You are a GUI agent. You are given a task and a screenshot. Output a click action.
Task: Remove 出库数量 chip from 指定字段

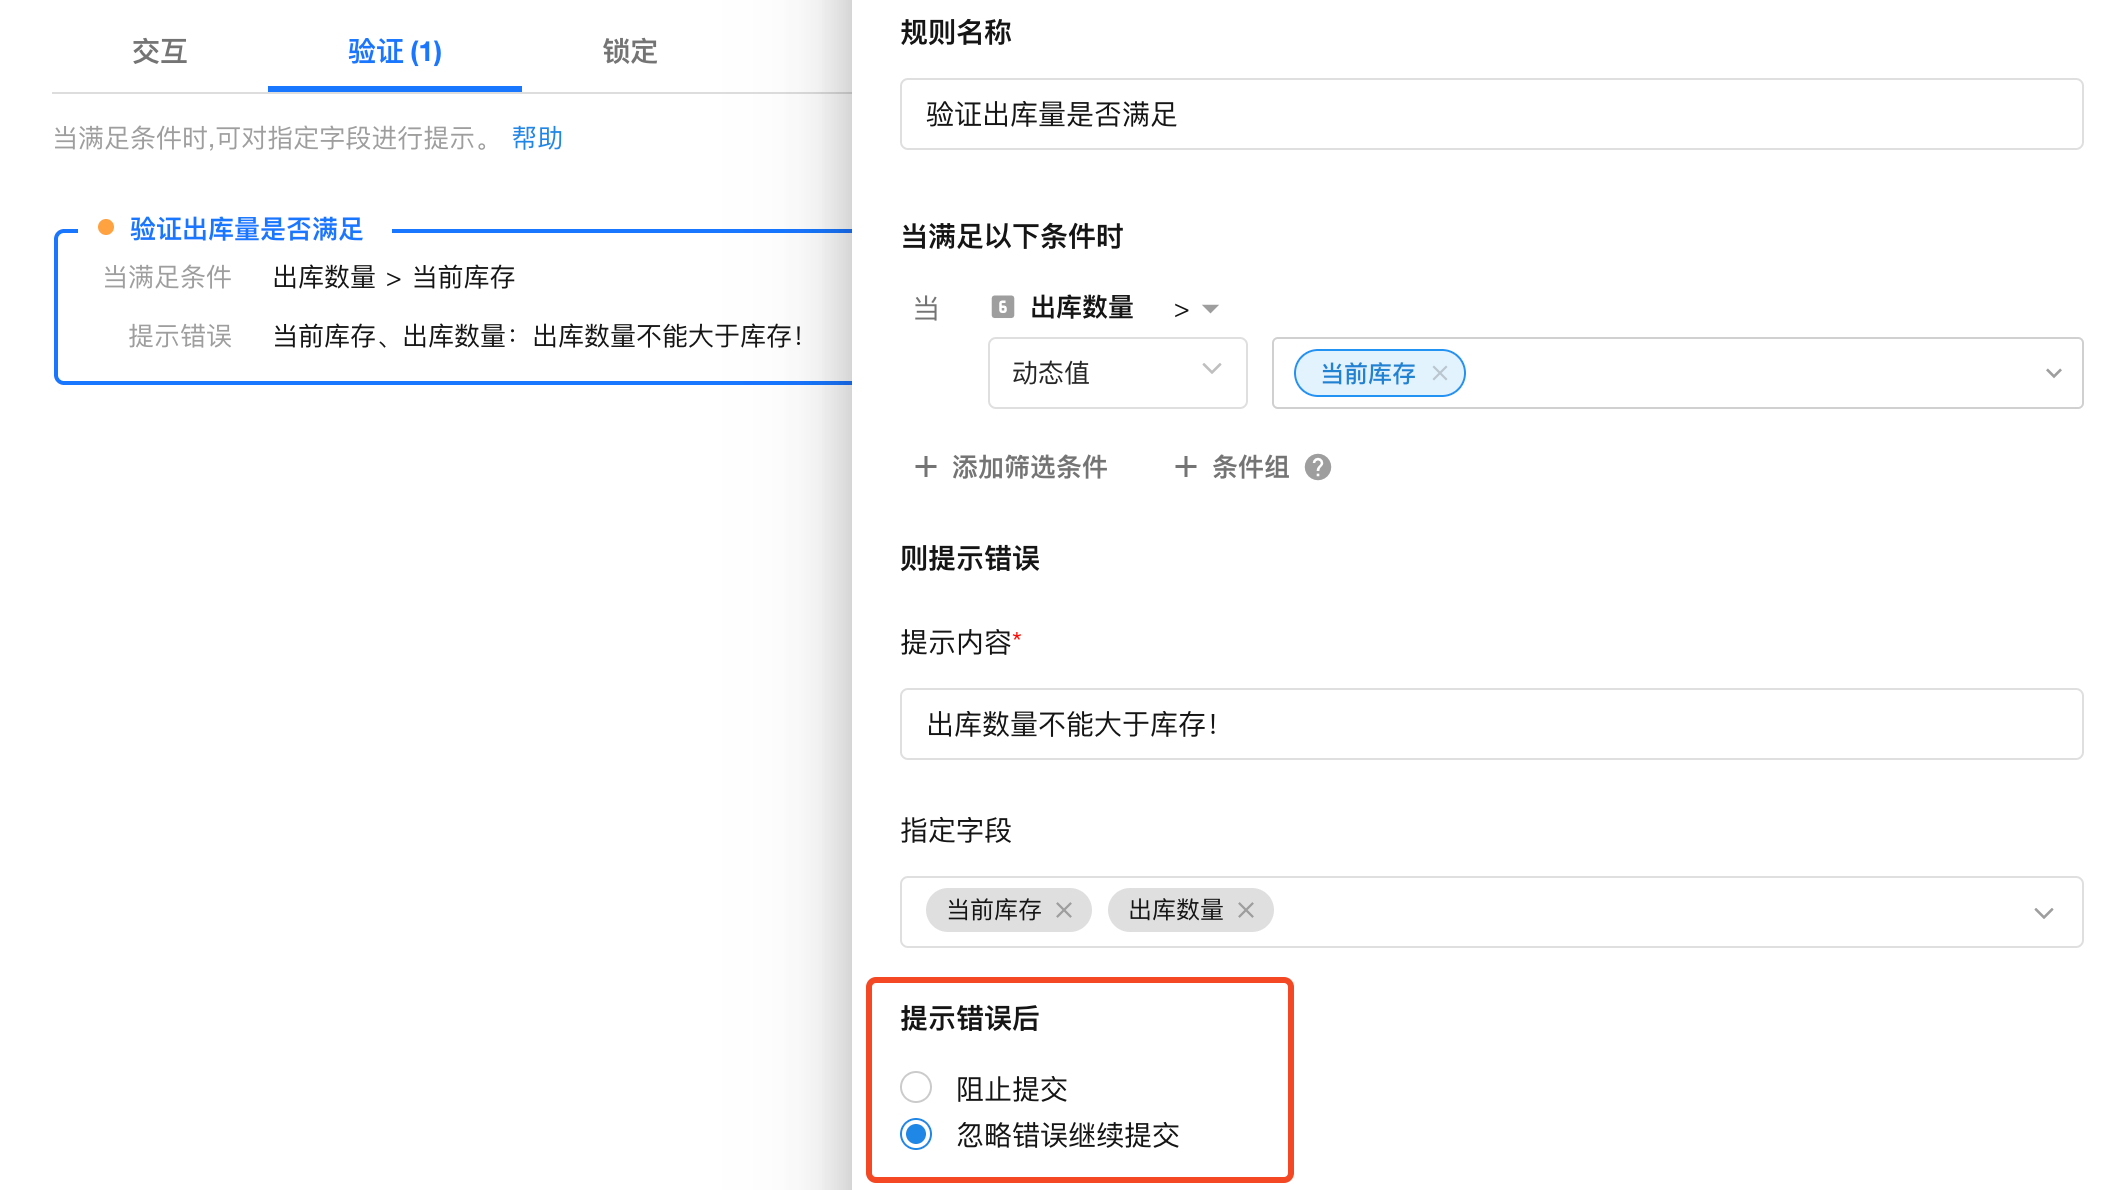click(x=1245, y=910)
